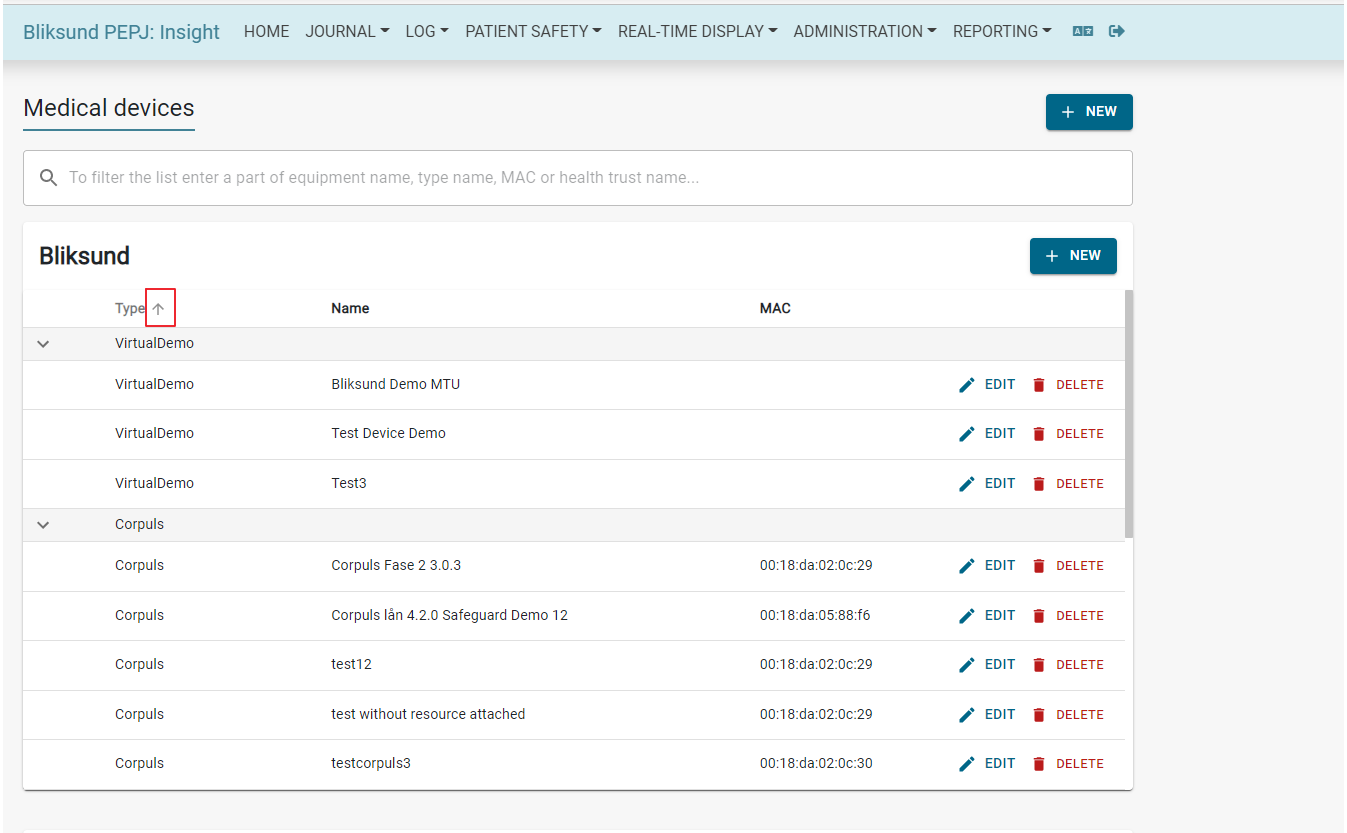Click pencil icon for Test3 row

tap(967, 484)
